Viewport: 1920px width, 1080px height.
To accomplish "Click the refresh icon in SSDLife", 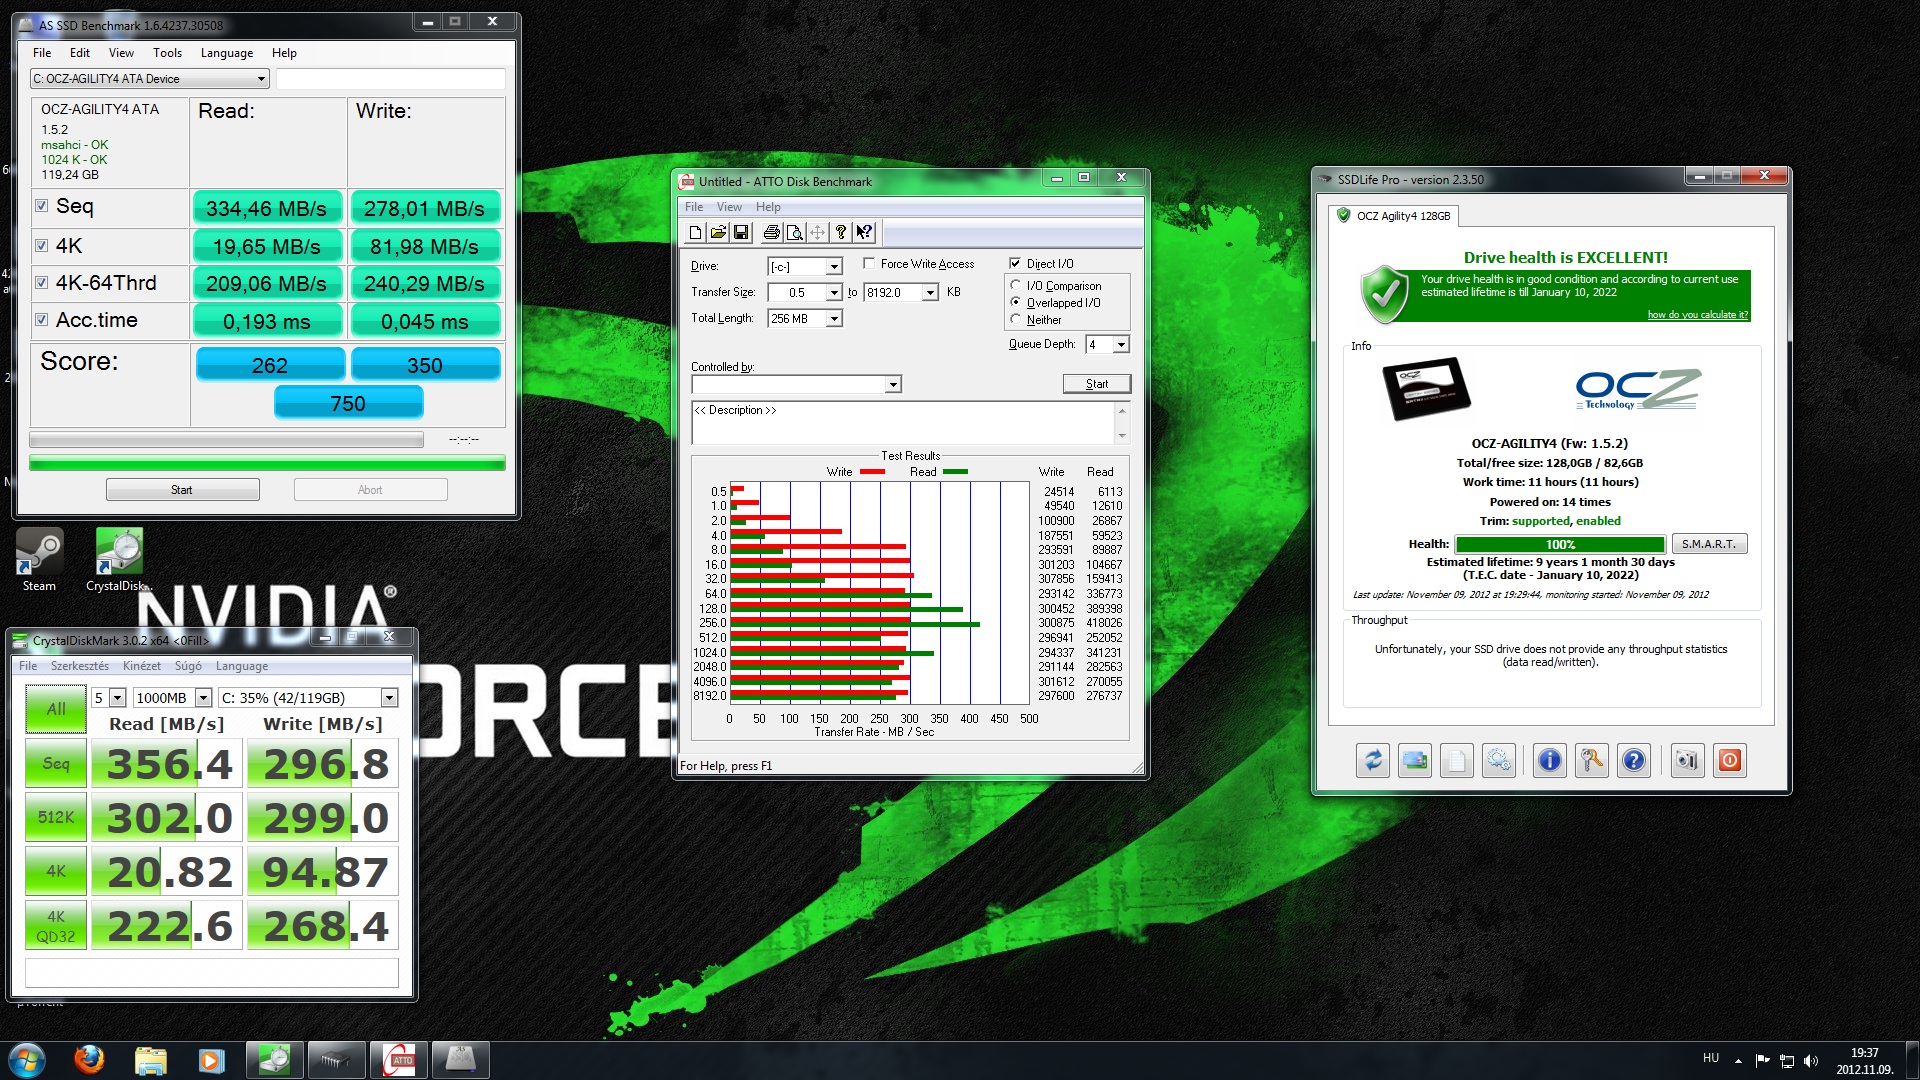I will [1373, 761].
